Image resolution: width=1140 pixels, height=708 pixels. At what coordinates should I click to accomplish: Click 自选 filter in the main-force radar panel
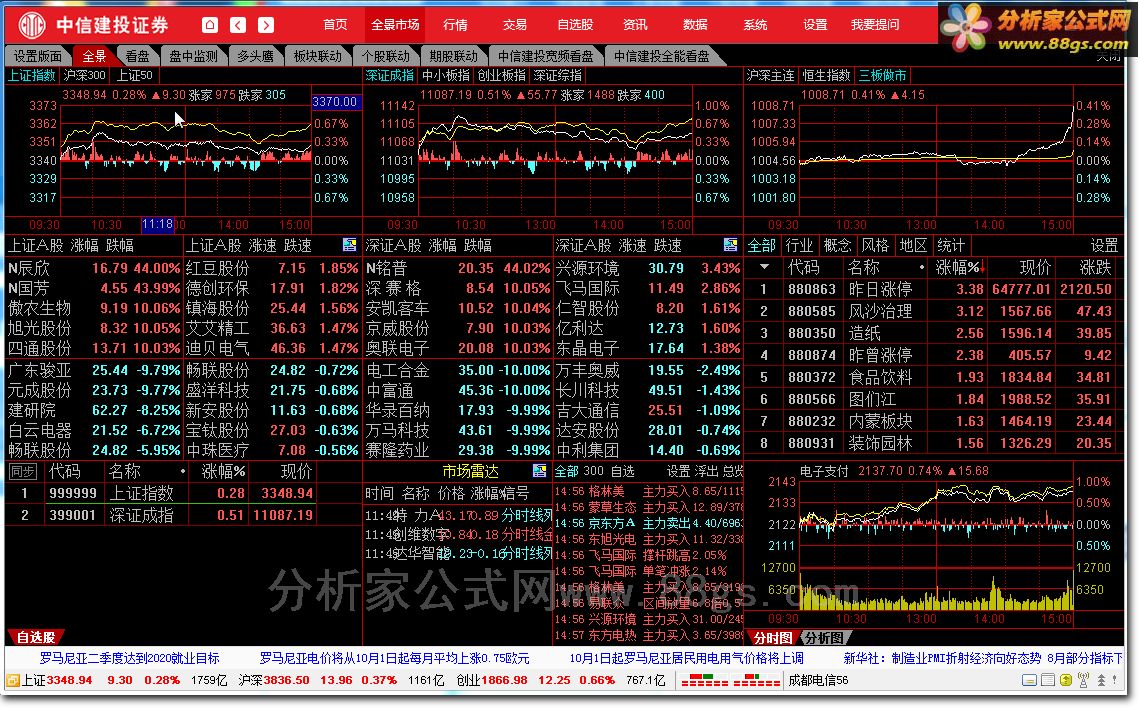tap(622, 471)
